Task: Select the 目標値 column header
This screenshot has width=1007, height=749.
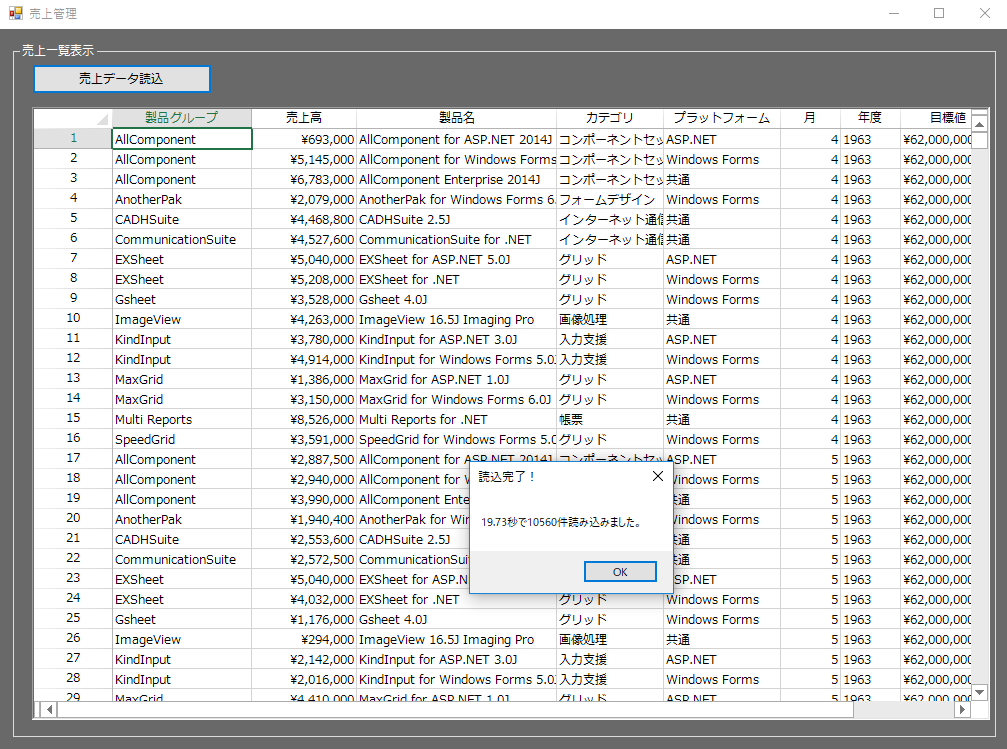Action: pos(936,118)
